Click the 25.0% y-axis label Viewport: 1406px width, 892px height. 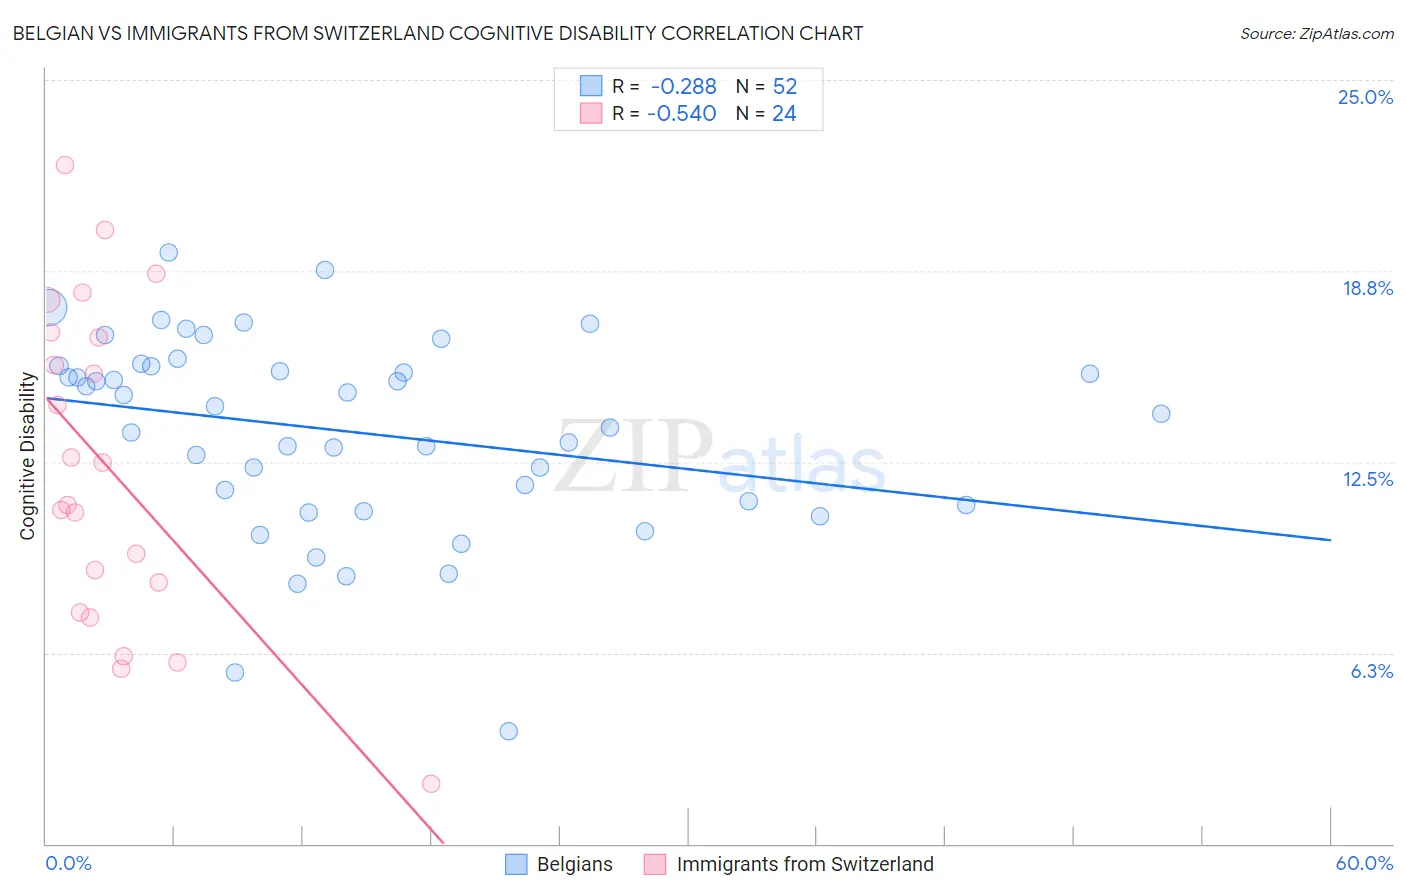[1365, 97]
